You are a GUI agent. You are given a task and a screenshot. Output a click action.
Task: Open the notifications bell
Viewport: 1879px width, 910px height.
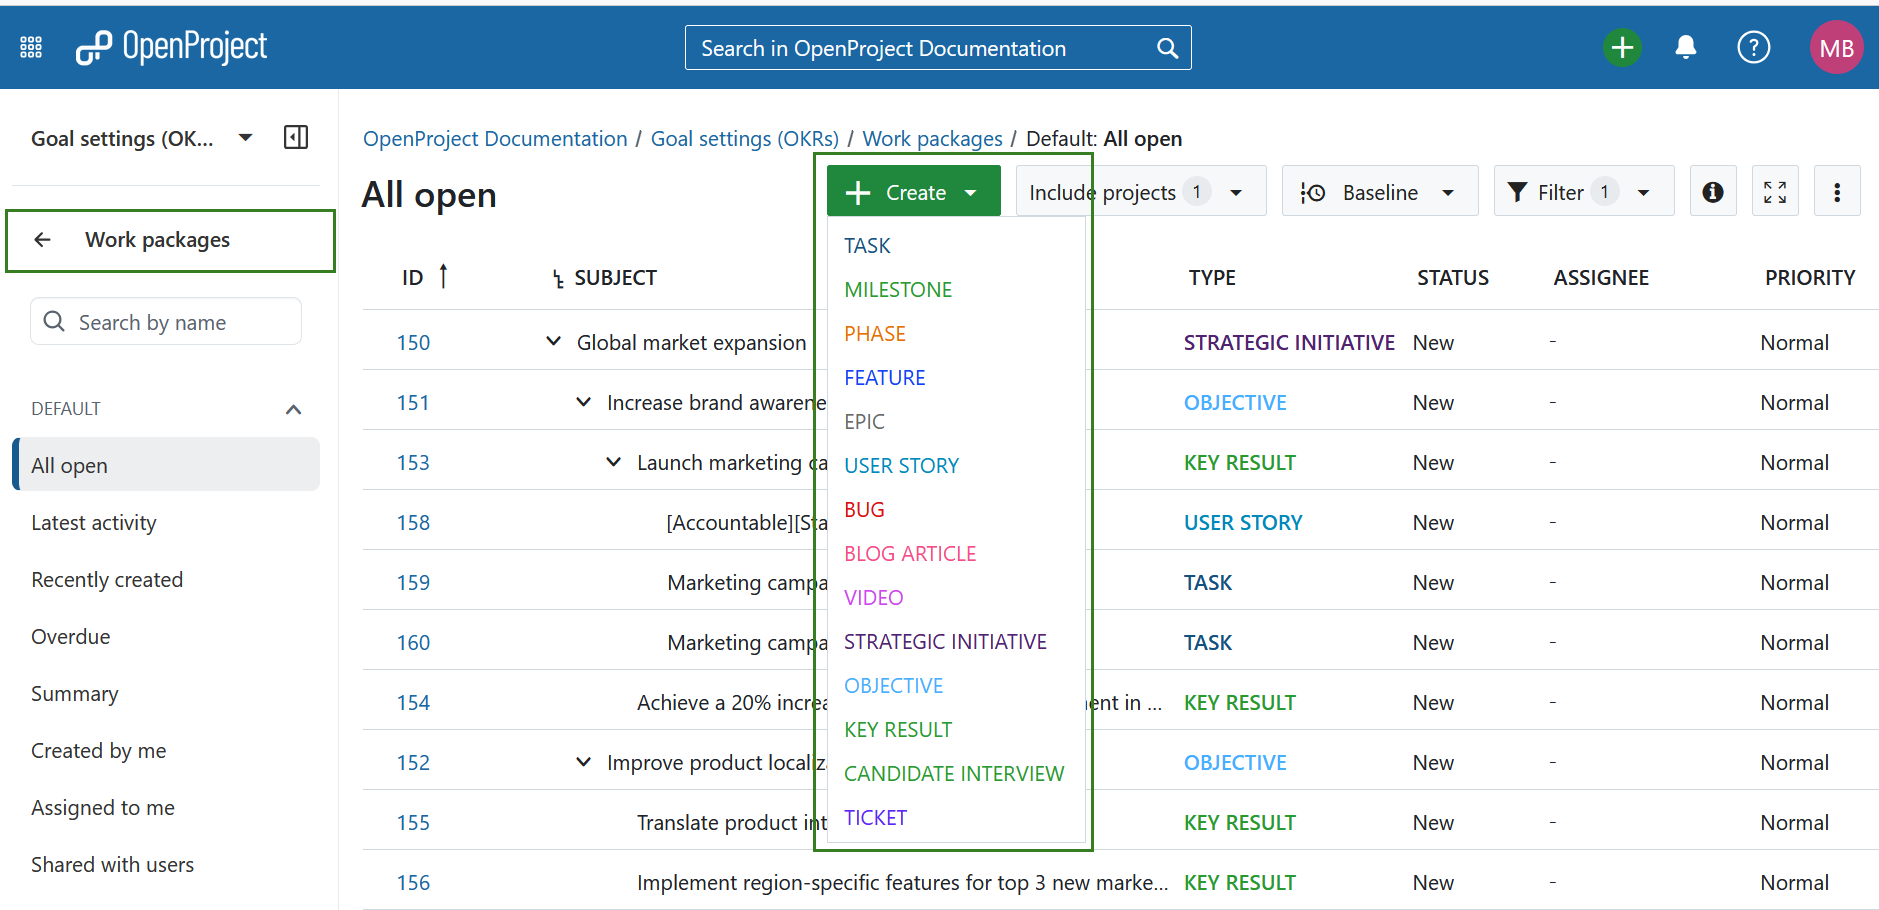click(1686, 47)
